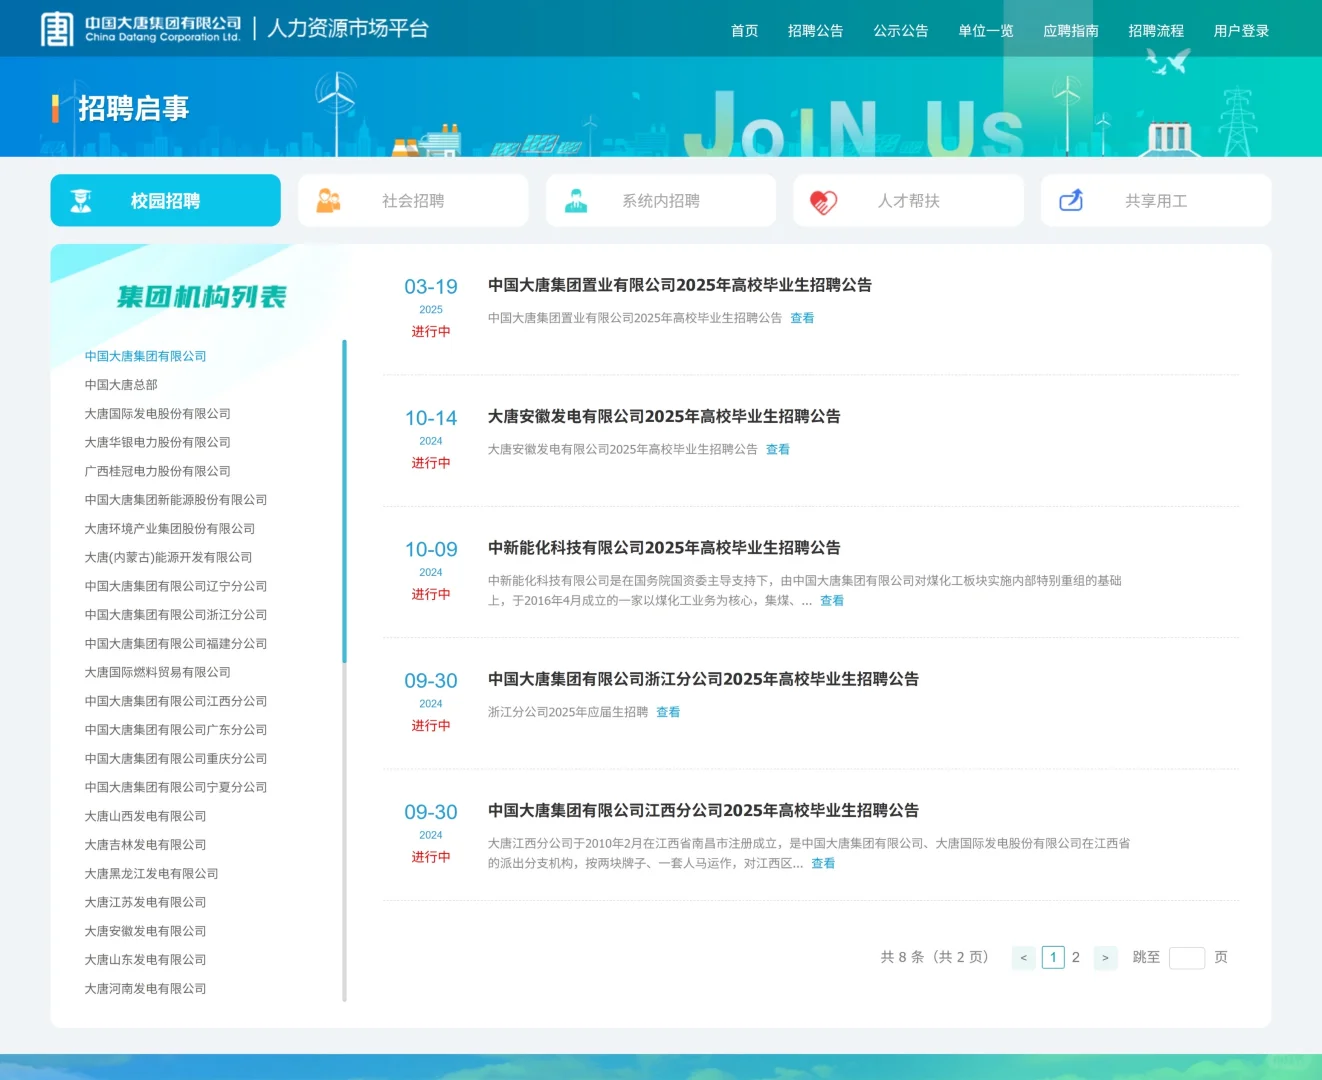Click 查看 for 大唐安徽发电 announcement

click(778, 450)
